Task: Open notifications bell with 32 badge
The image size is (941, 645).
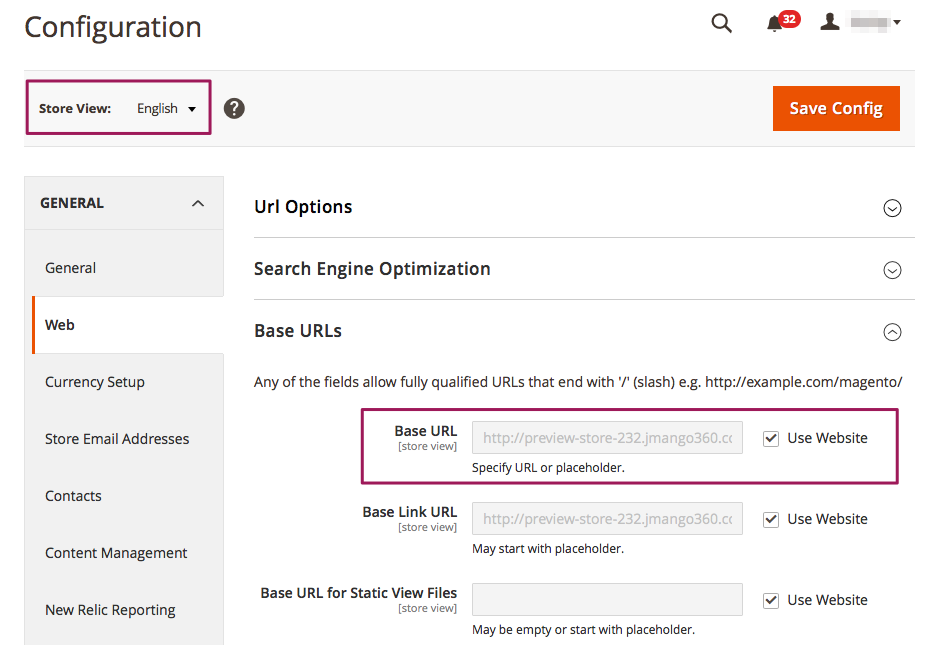Action: (775, 24)
